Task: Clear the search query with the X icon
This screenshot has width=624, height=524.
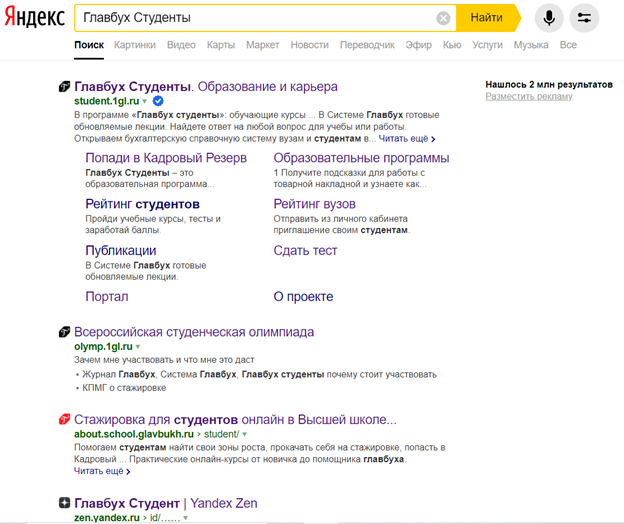Action: (443, 18)
